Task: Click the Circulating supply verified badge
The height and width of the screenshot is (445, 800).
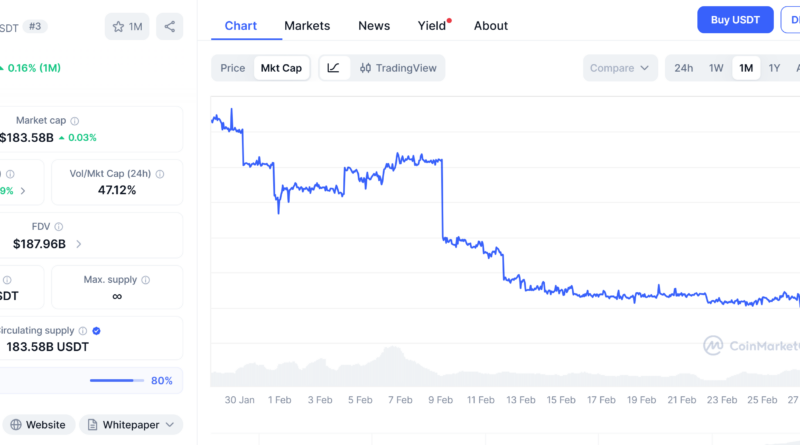Action: click(96, 330)
